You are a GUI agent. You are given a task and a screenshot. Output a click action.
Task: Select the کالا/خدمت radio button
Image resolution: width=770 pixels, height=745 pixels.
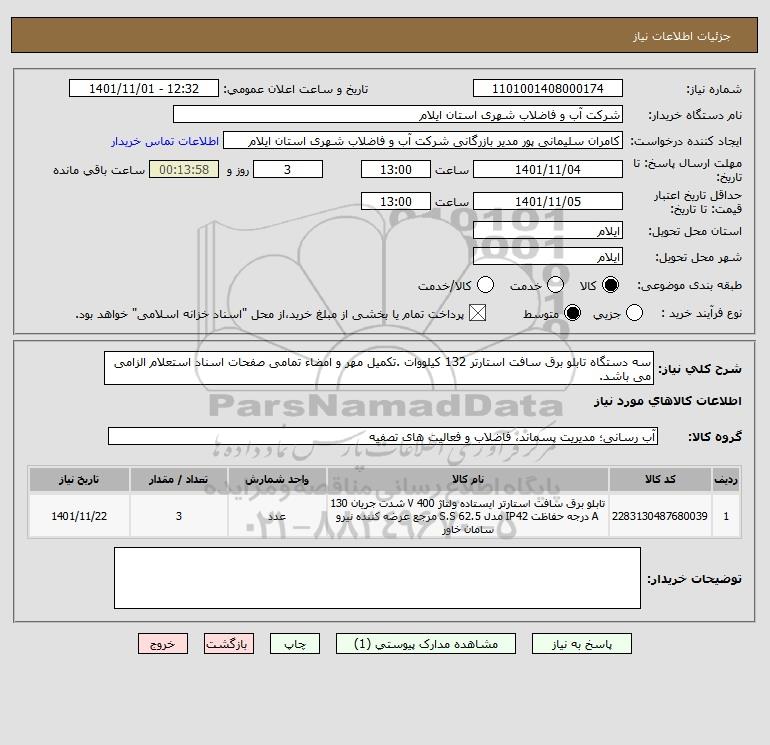(486, 285)
